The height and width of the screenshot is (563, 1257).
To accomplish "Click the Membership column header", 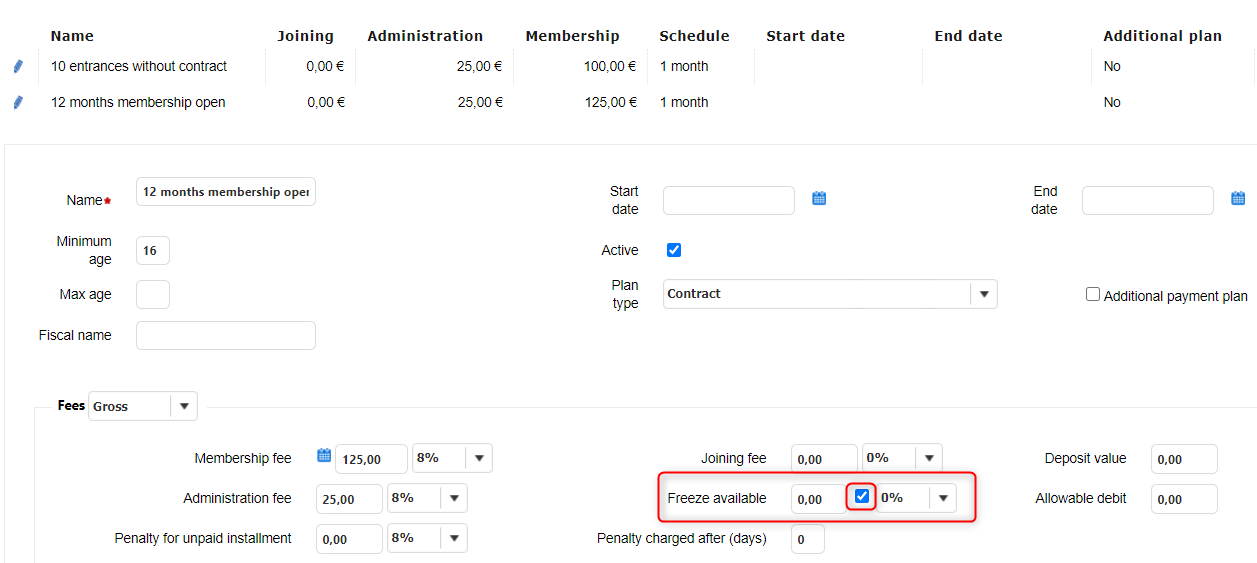I will click(572, 36).
